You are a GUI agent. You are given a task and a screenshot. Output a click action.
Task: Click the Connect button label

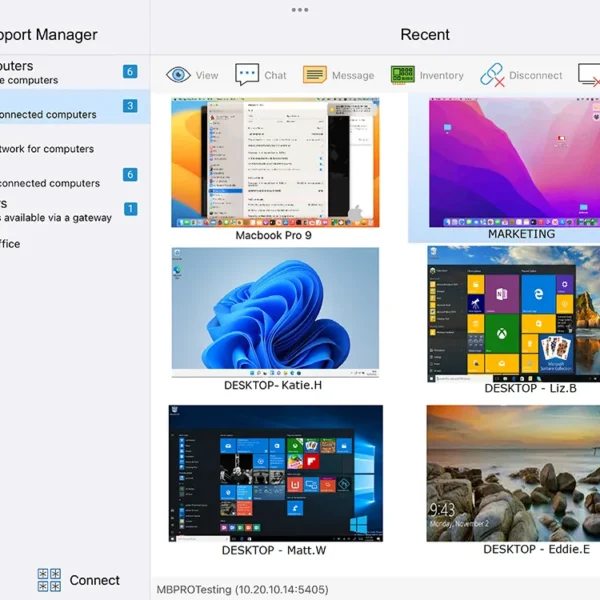[x=94, y=580]
